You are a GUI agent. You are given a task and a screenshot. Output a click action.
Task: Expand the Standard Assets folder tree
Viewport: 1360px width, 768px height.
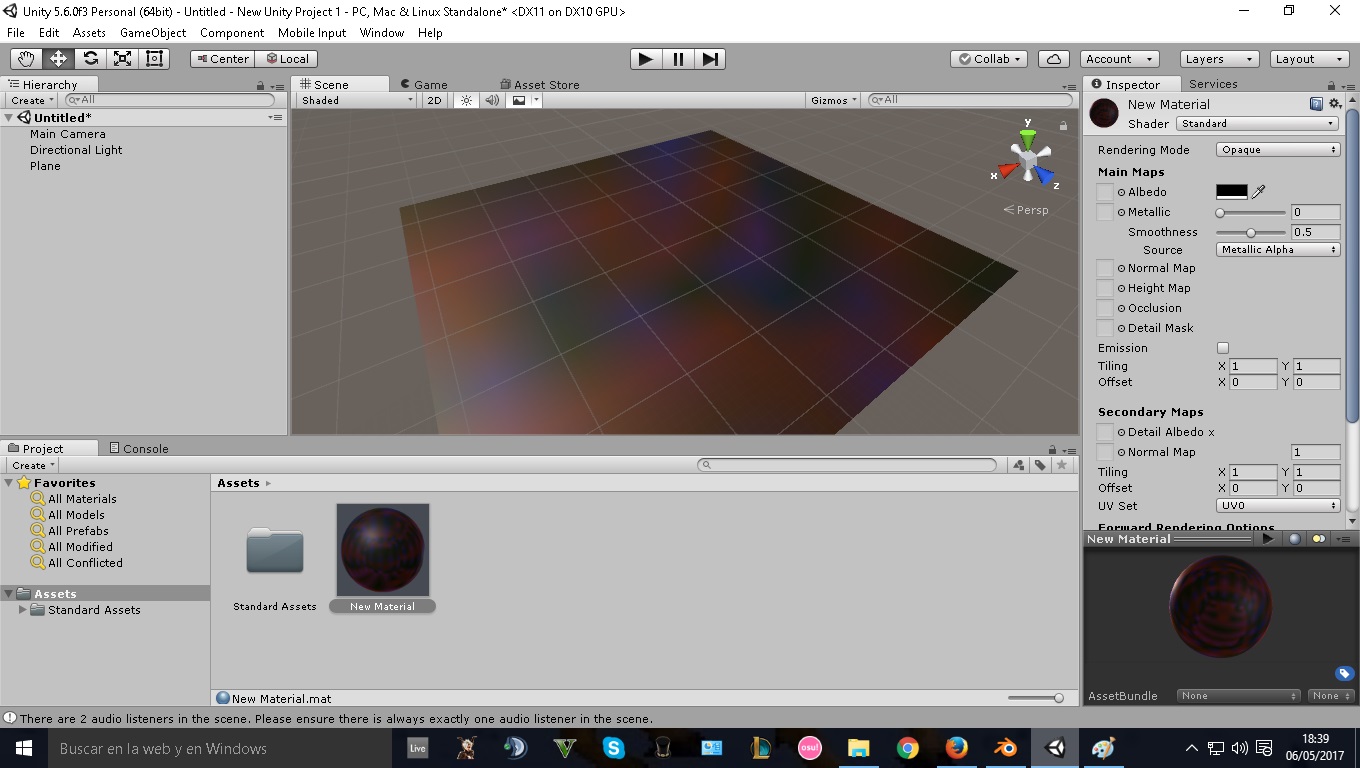23,610
